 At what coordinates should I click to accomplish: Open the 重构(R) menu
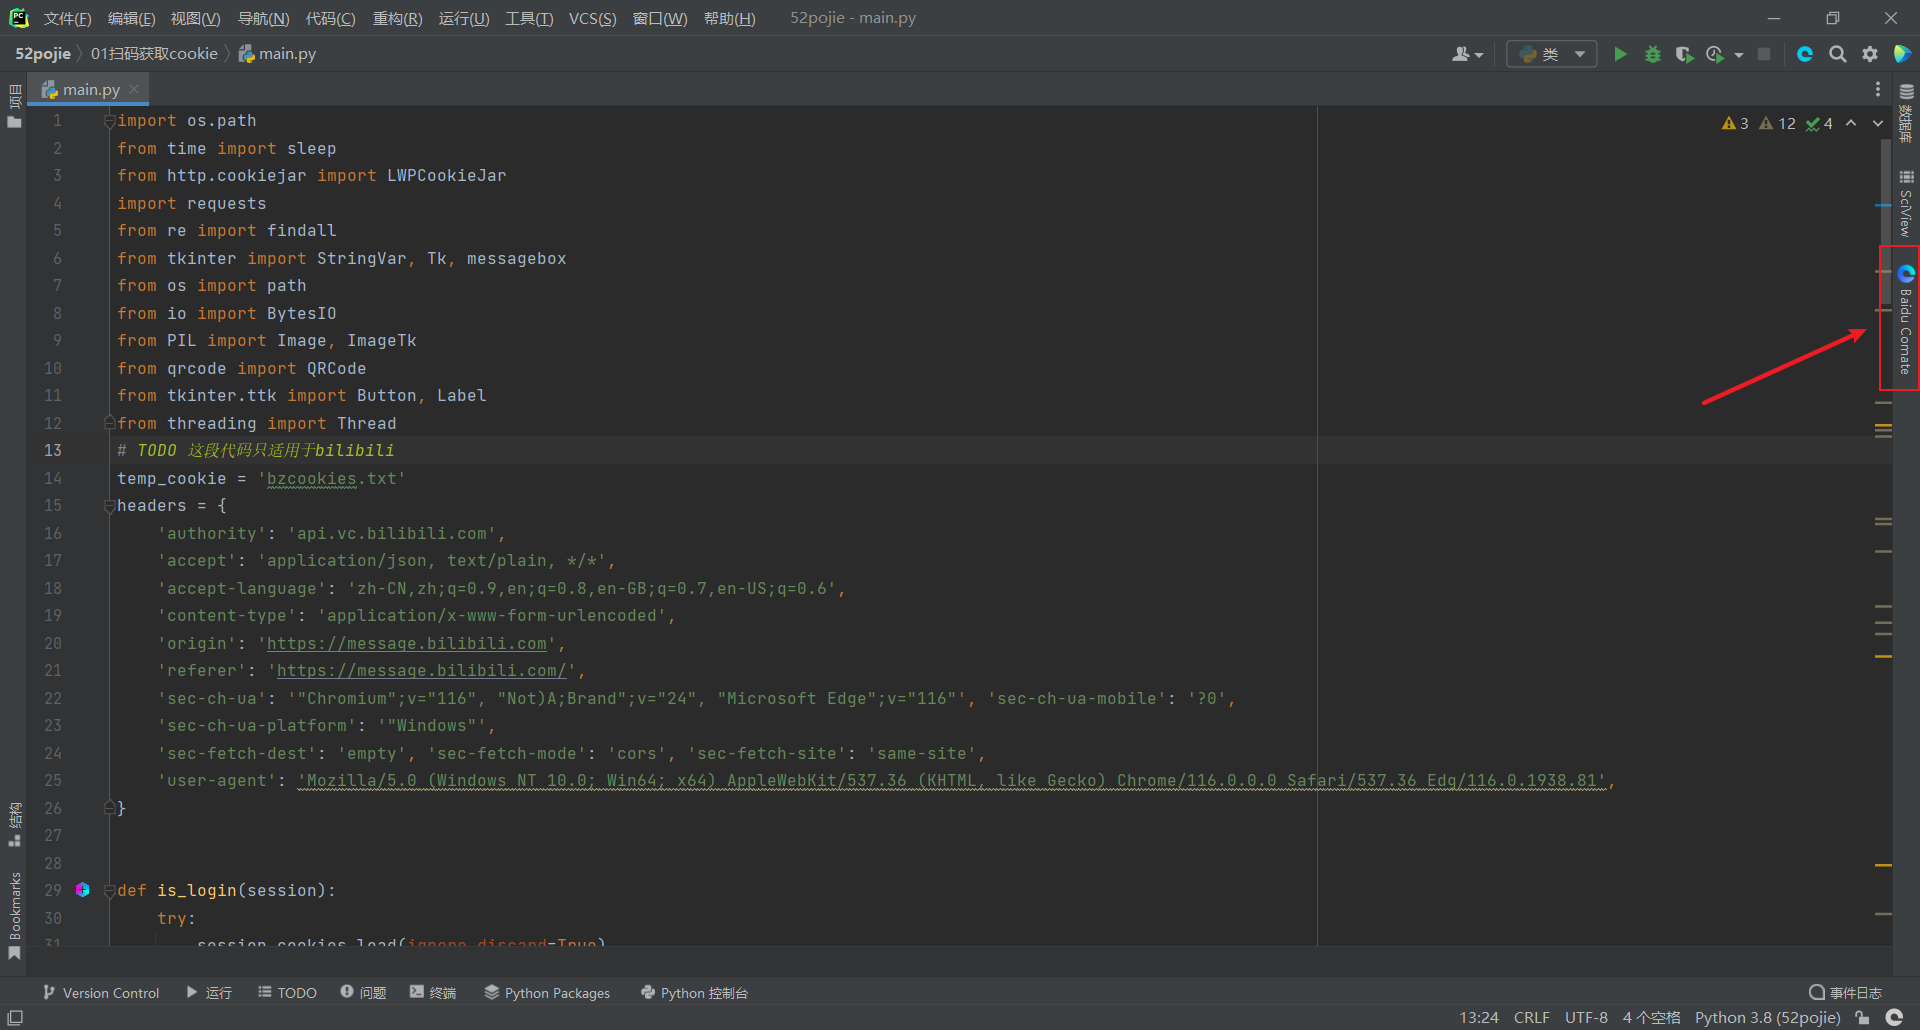[397, 18]
